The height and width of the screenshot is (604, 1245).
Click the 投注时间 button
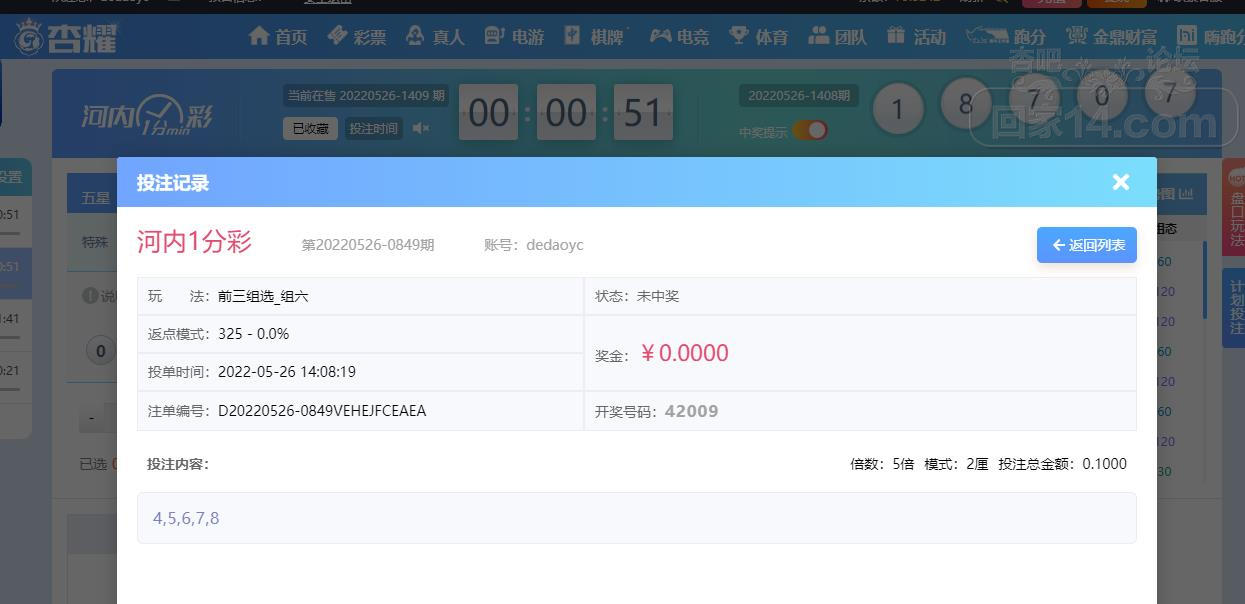click(373, 128)
